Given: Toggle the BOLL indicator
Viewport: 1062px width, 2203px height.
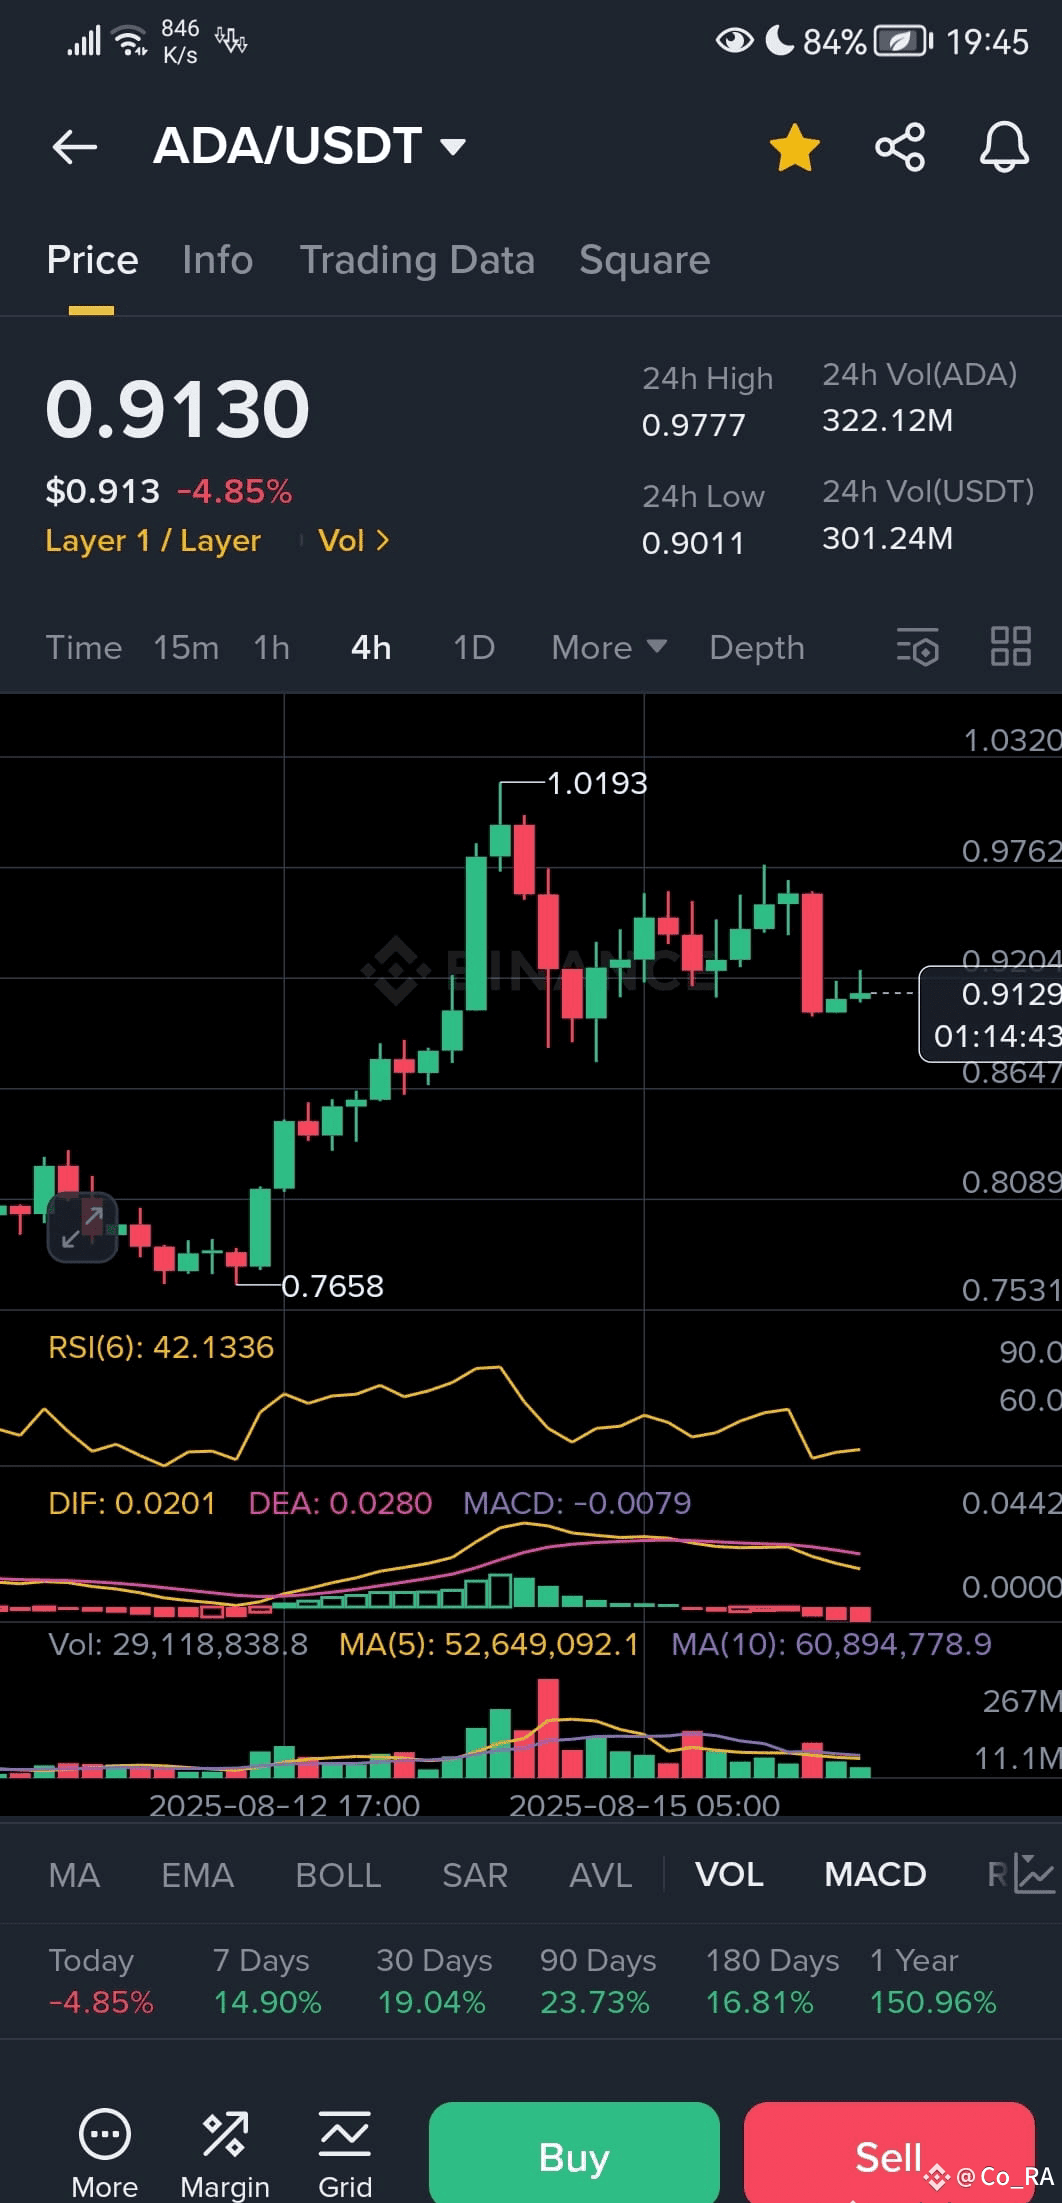Looking at the screenshot, I should (x=338, y=1875).
